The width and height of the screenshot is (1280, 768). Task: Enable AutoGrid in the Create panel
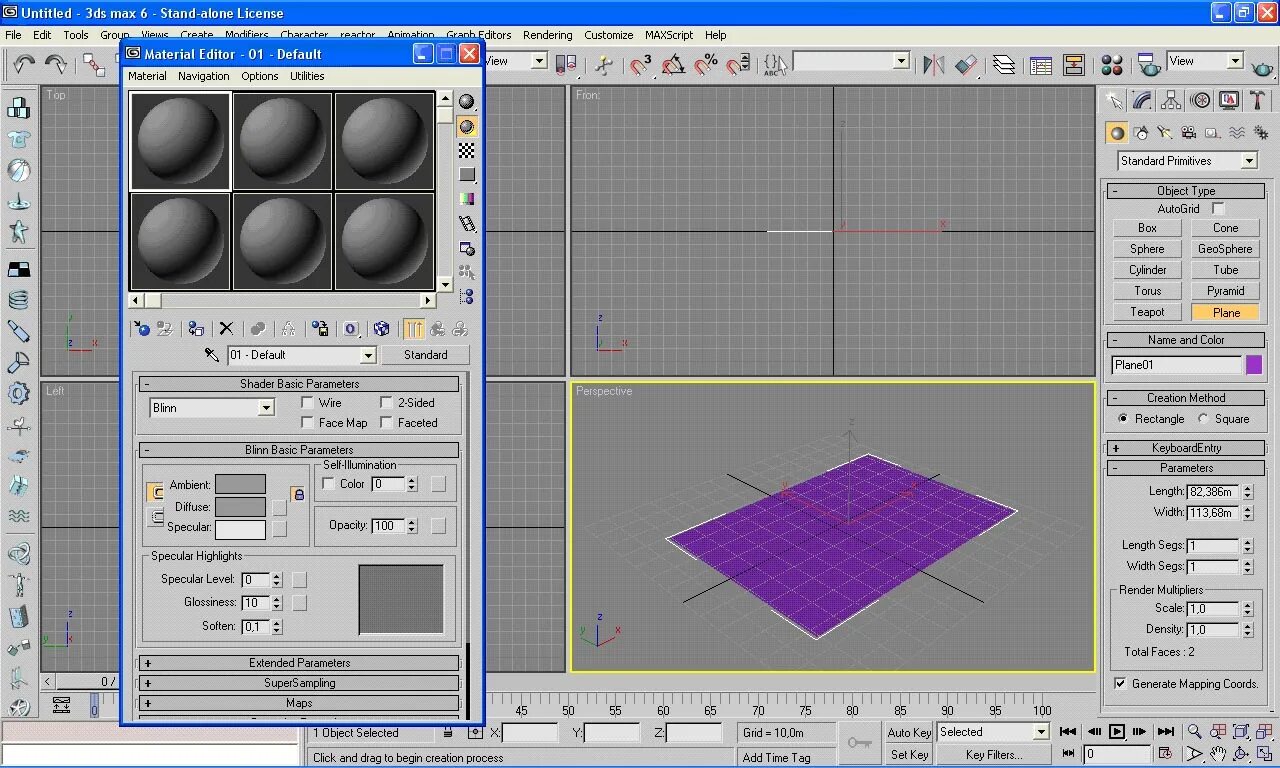1217,208
